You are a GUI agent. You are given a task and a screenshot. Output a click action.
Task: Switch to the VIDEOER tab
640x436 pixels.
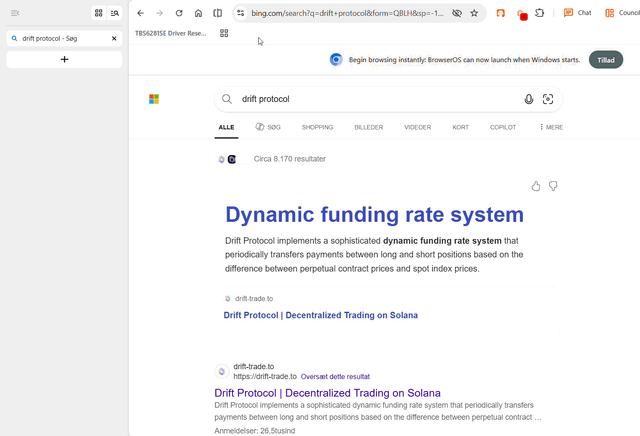tap(418, 127)
